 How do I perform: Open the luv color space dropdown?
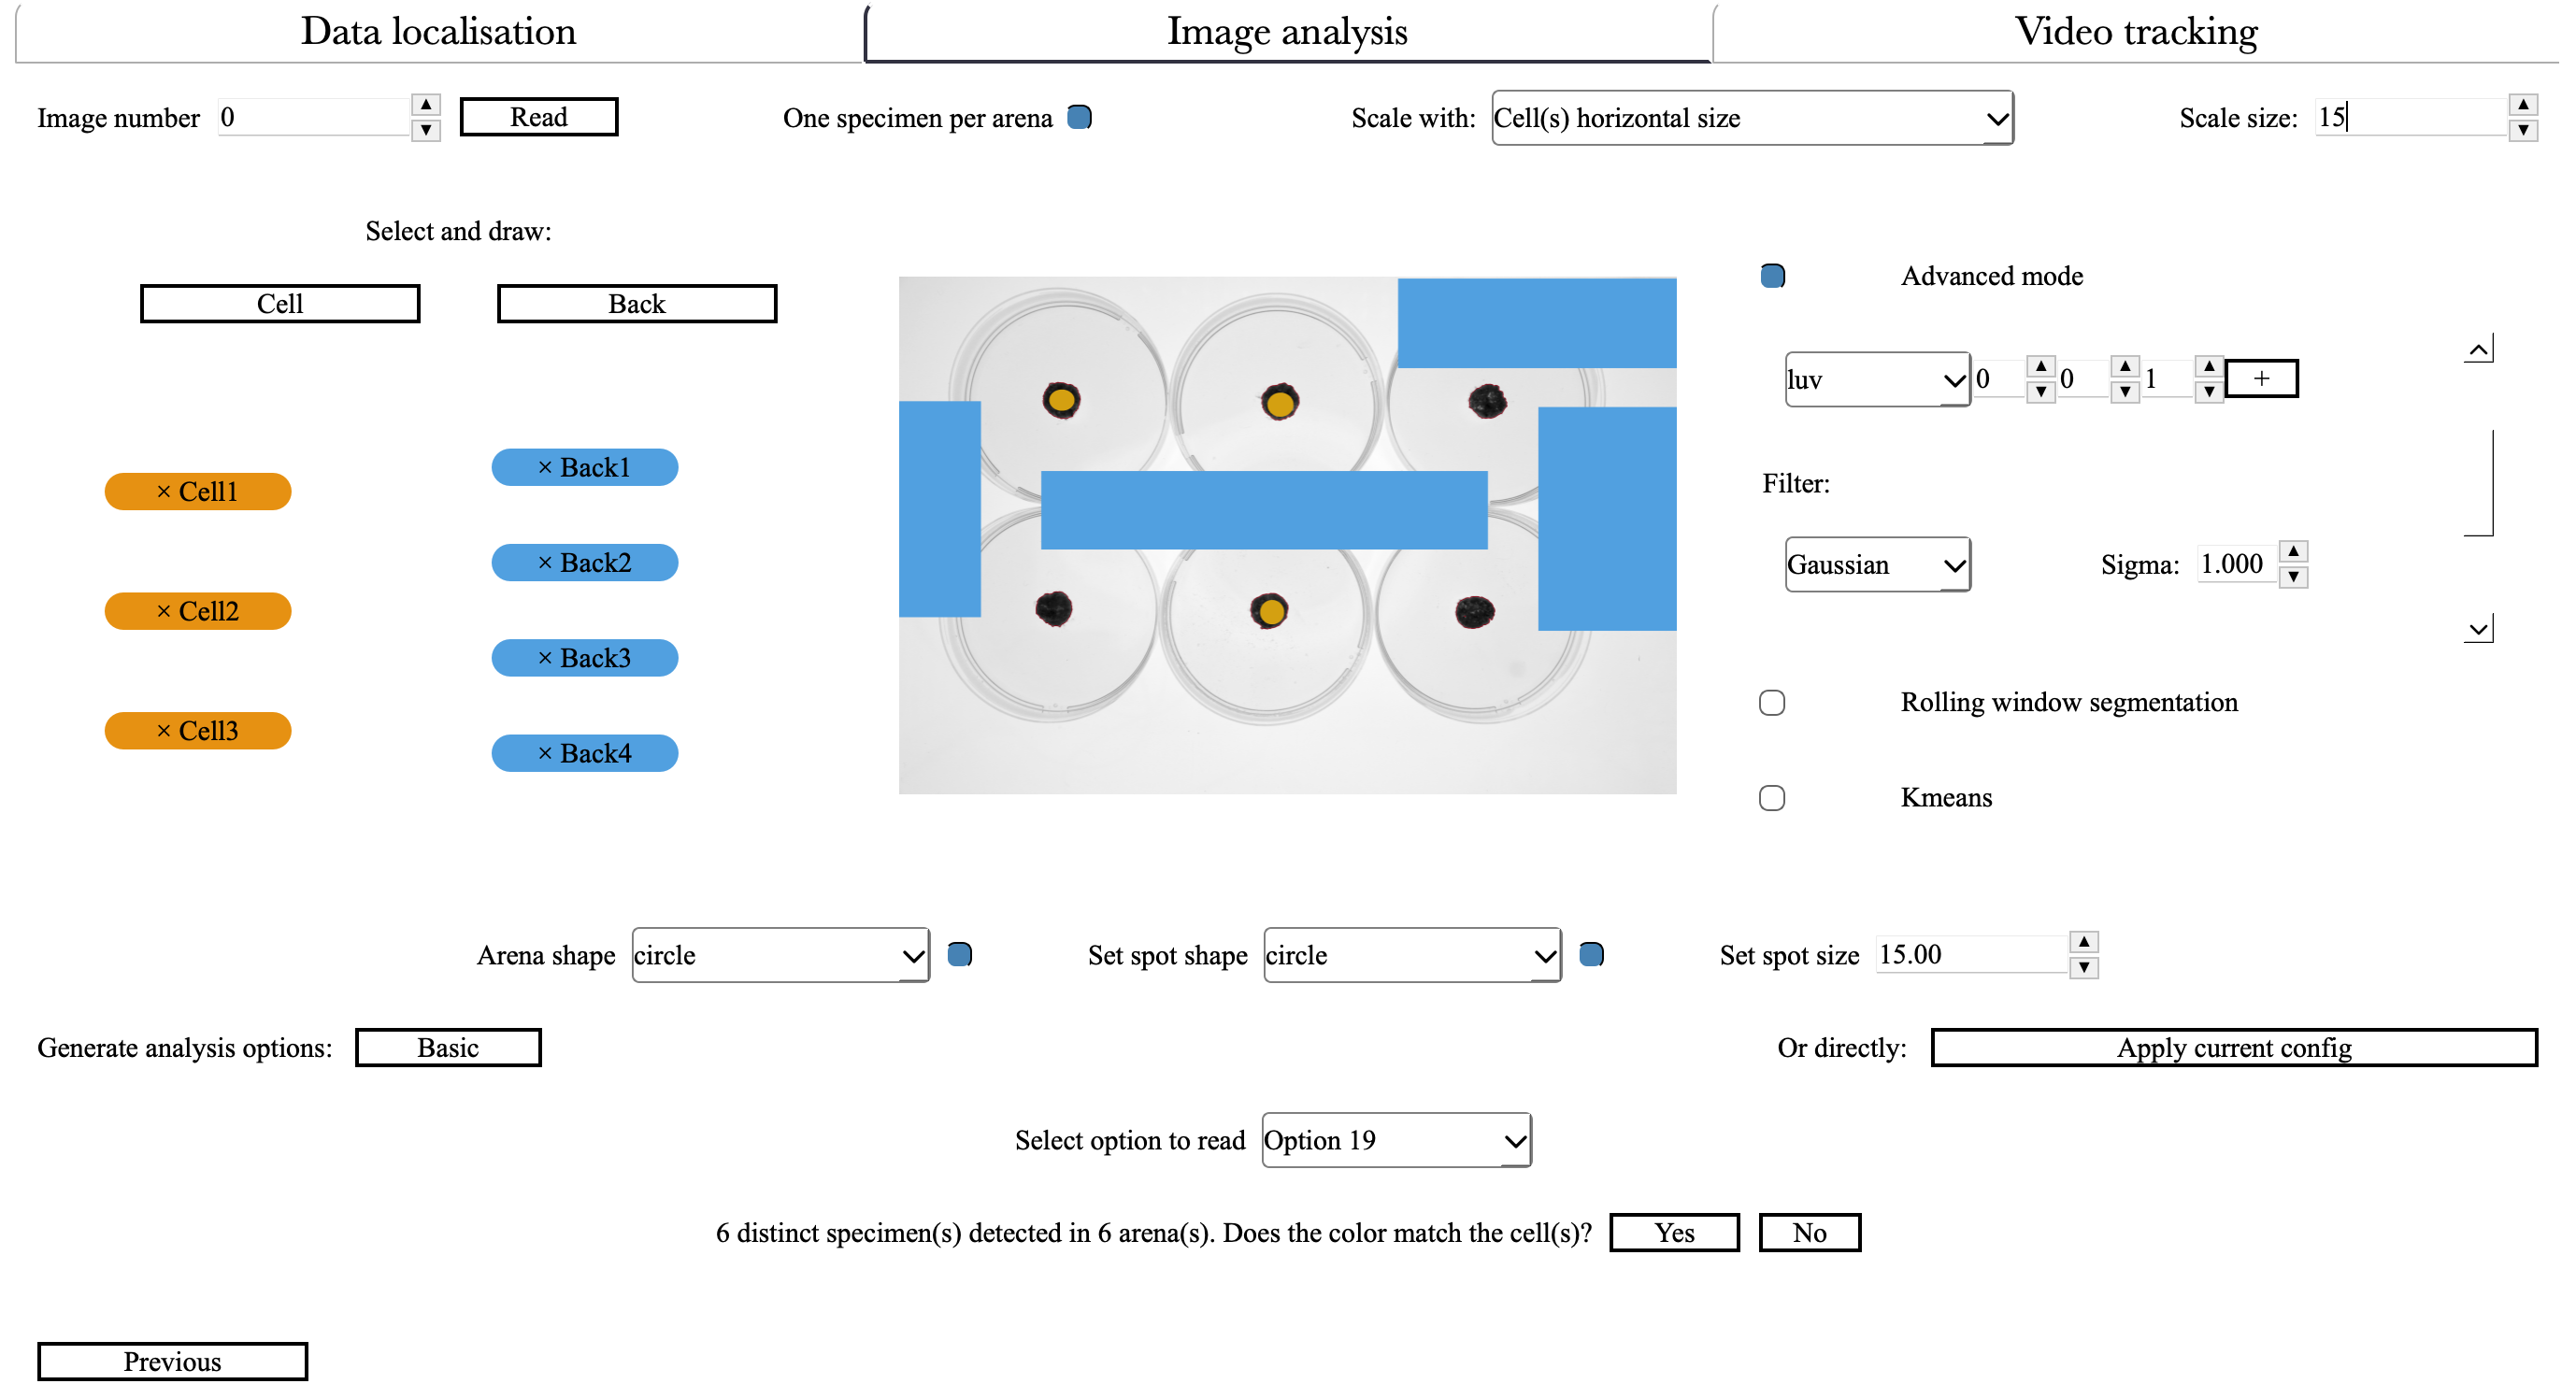click(x=1877, y=380)
